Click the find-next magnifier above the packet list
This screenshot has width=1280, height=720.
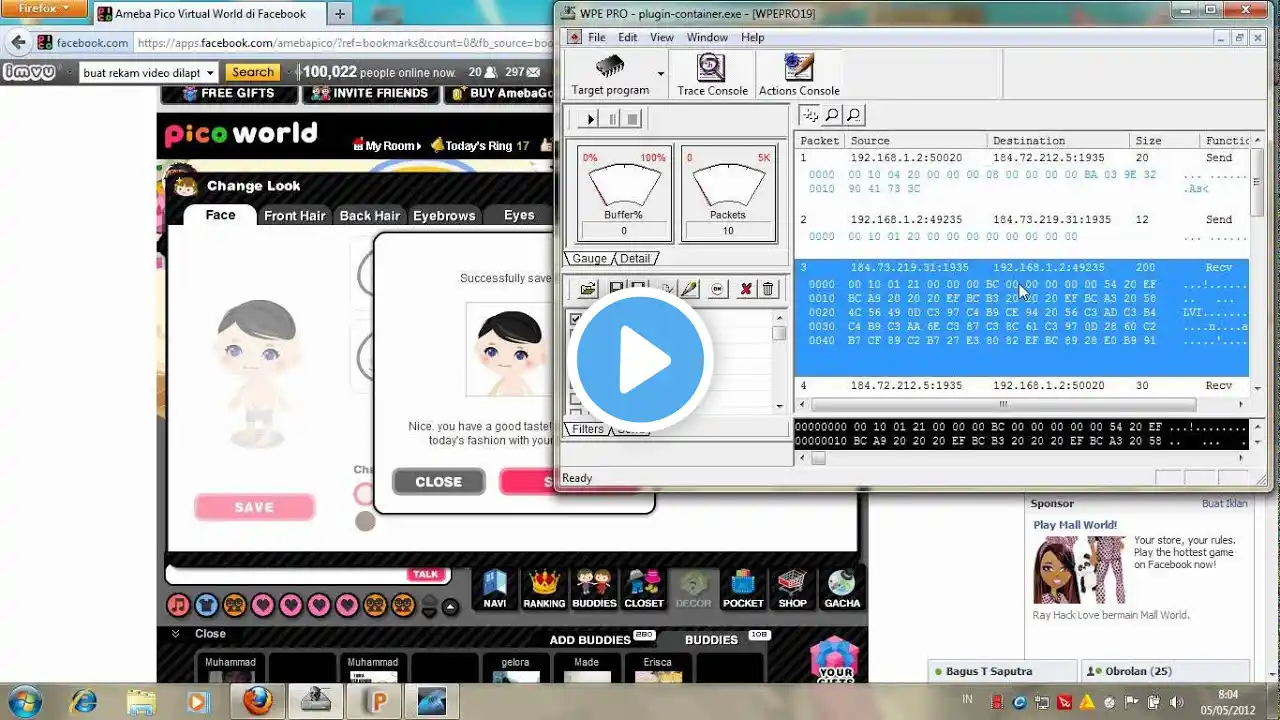[x=854, y=116]
